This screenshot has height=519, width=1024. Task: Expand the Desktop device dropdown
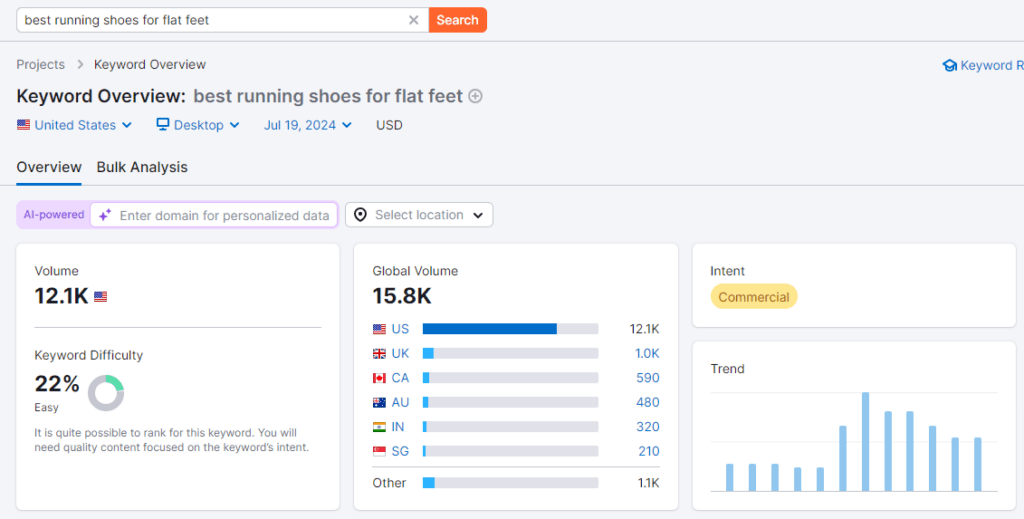coord(198,125)
